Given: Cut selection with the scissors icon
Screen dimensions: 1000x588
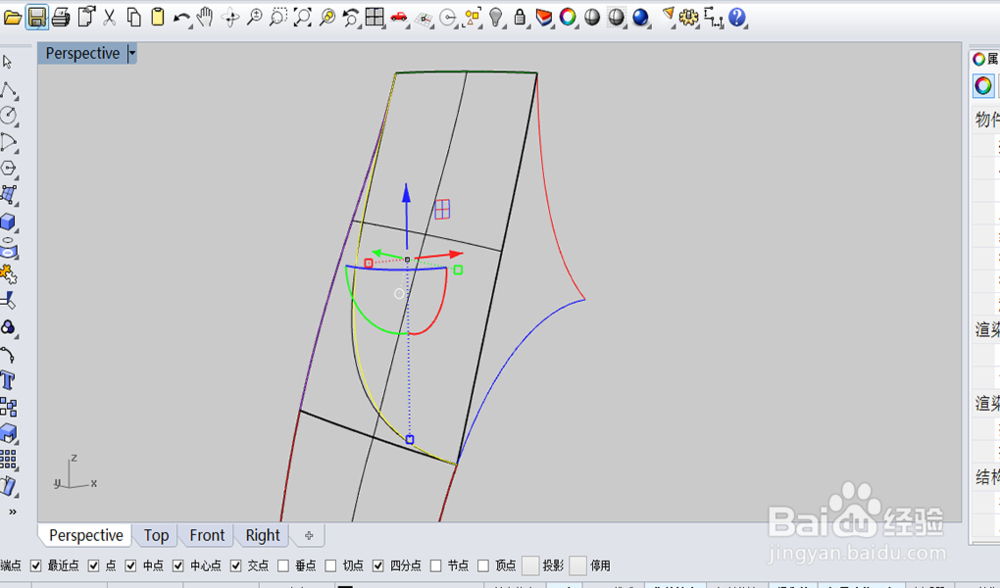Looking at the screenshot, I should click(110, 17).
